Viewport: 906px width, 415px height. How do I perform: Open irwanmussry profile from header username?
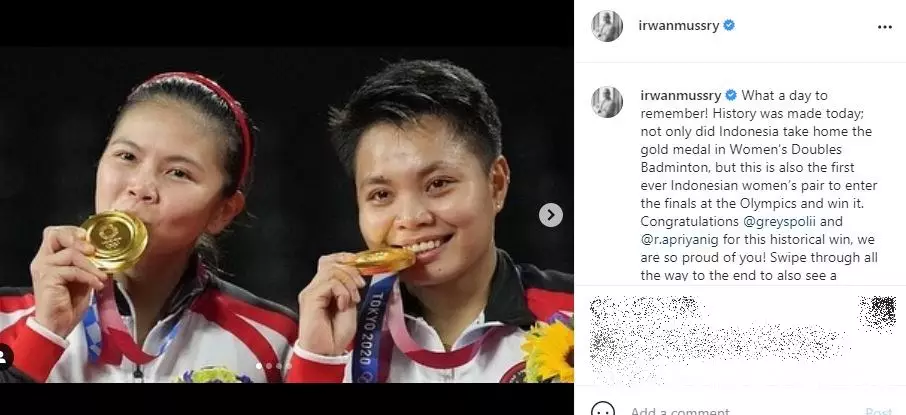point(678,25)
